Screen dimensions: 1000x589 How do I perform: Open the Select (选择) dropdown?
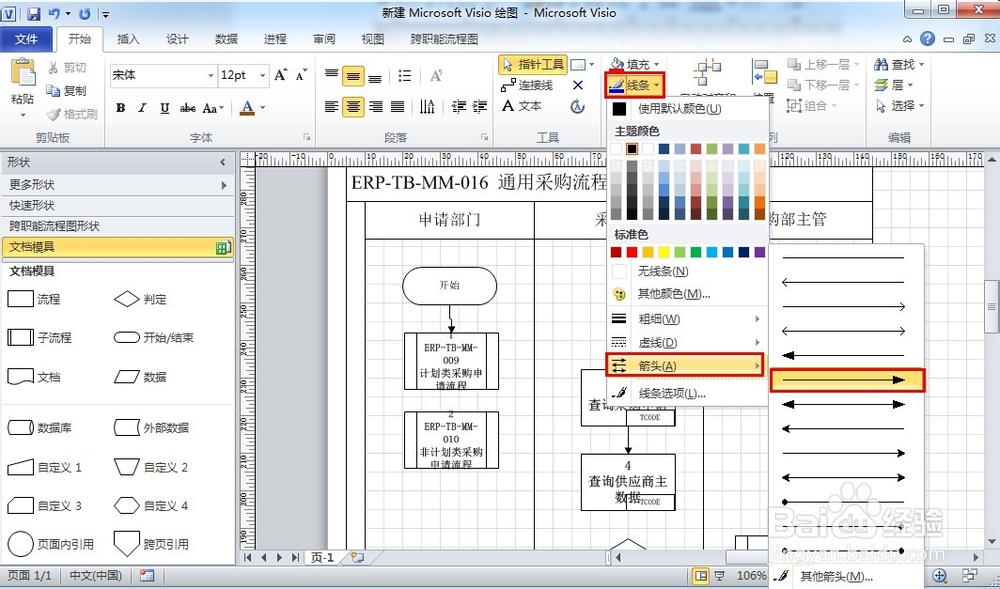pos(899,106)
